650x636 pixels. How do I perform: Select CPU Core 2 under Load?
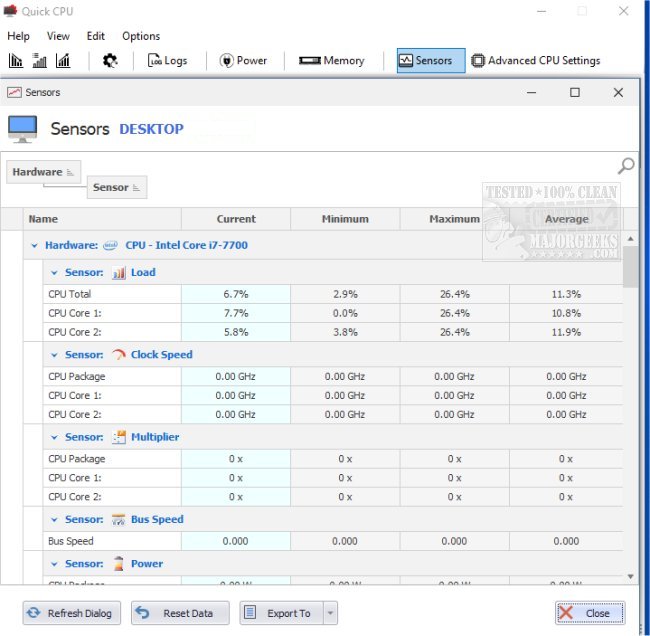(333, 332)
